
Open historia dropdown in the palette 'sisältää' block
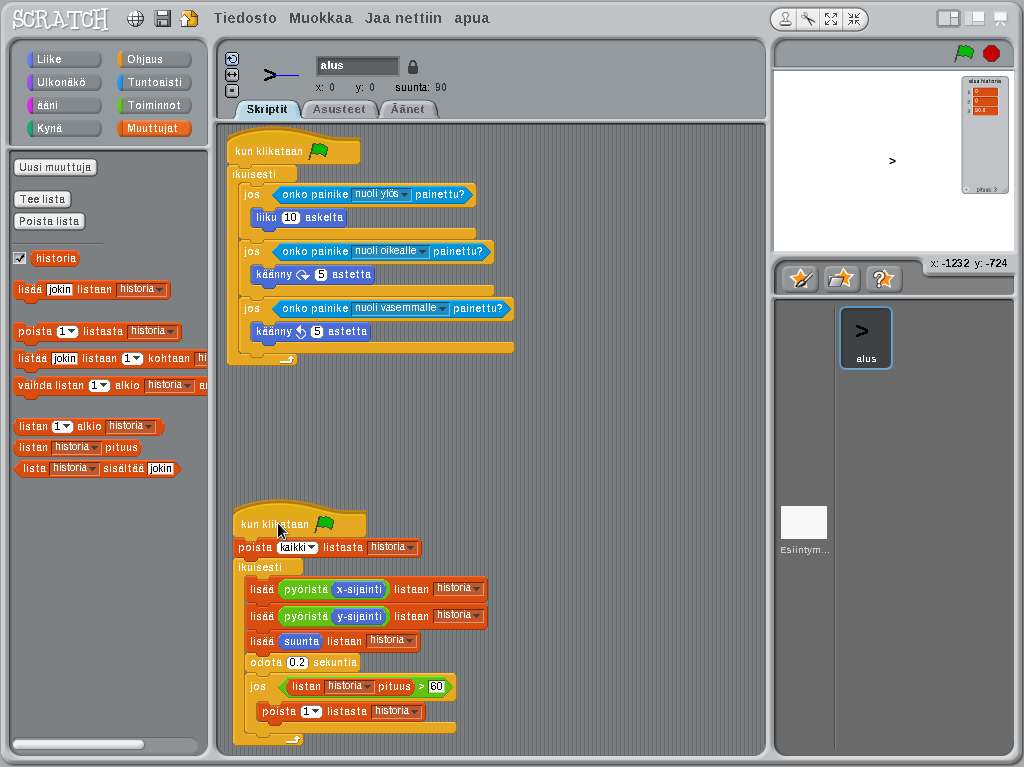74,468
